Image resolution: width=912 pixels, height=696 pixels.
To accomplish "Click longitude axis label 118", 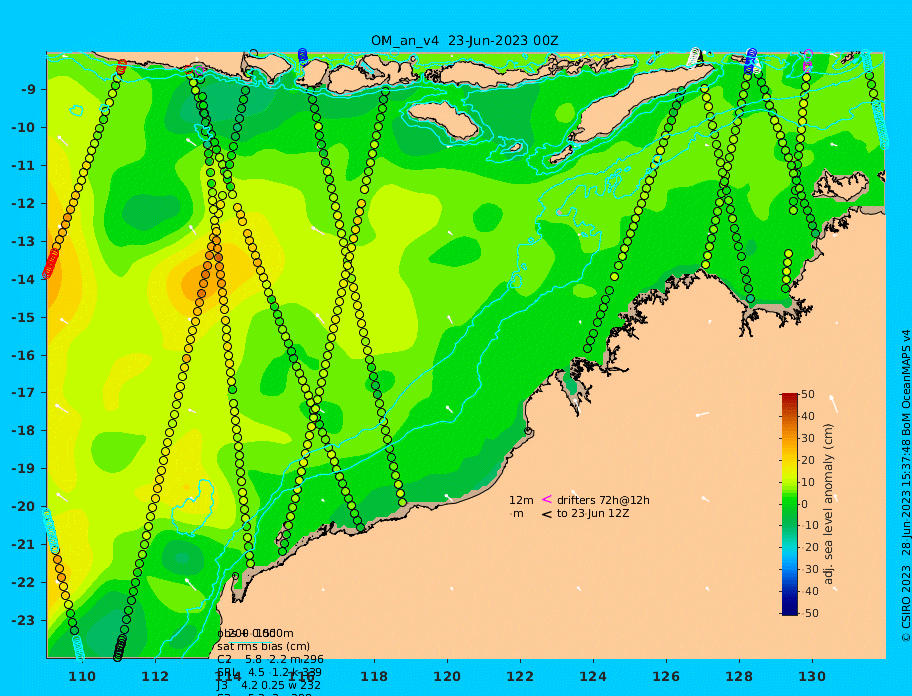I will click(374, 676).
